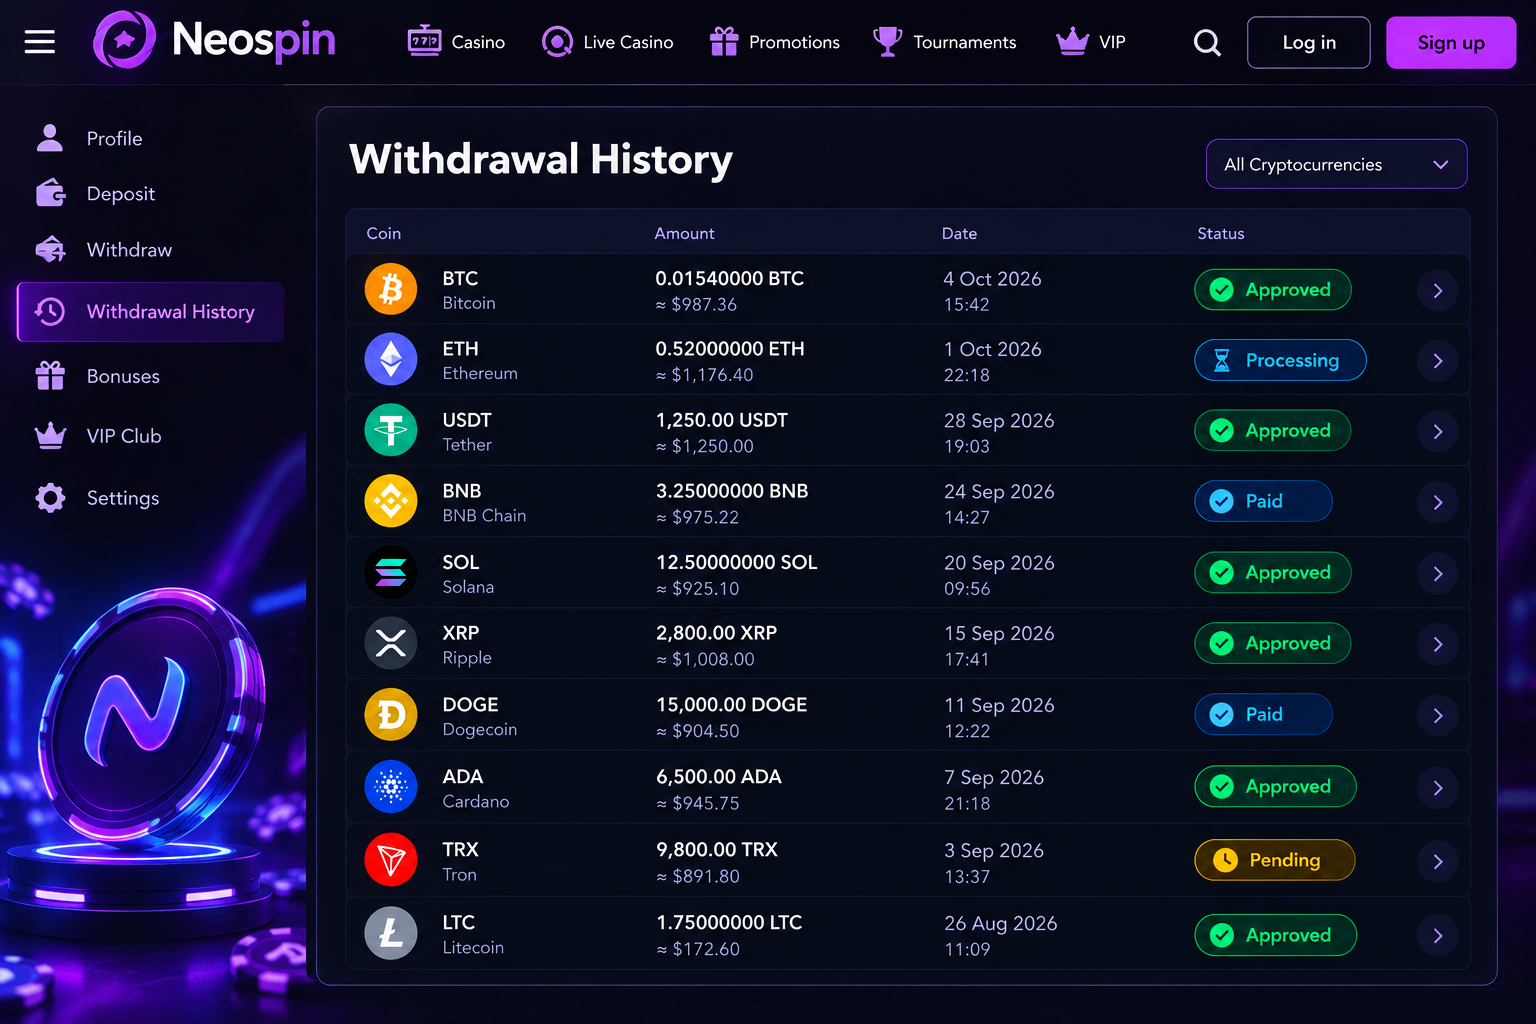Click the Bitcoin coin icon
The width and height of the screenshot is (1536, 1024).
(x=391, y=289)
